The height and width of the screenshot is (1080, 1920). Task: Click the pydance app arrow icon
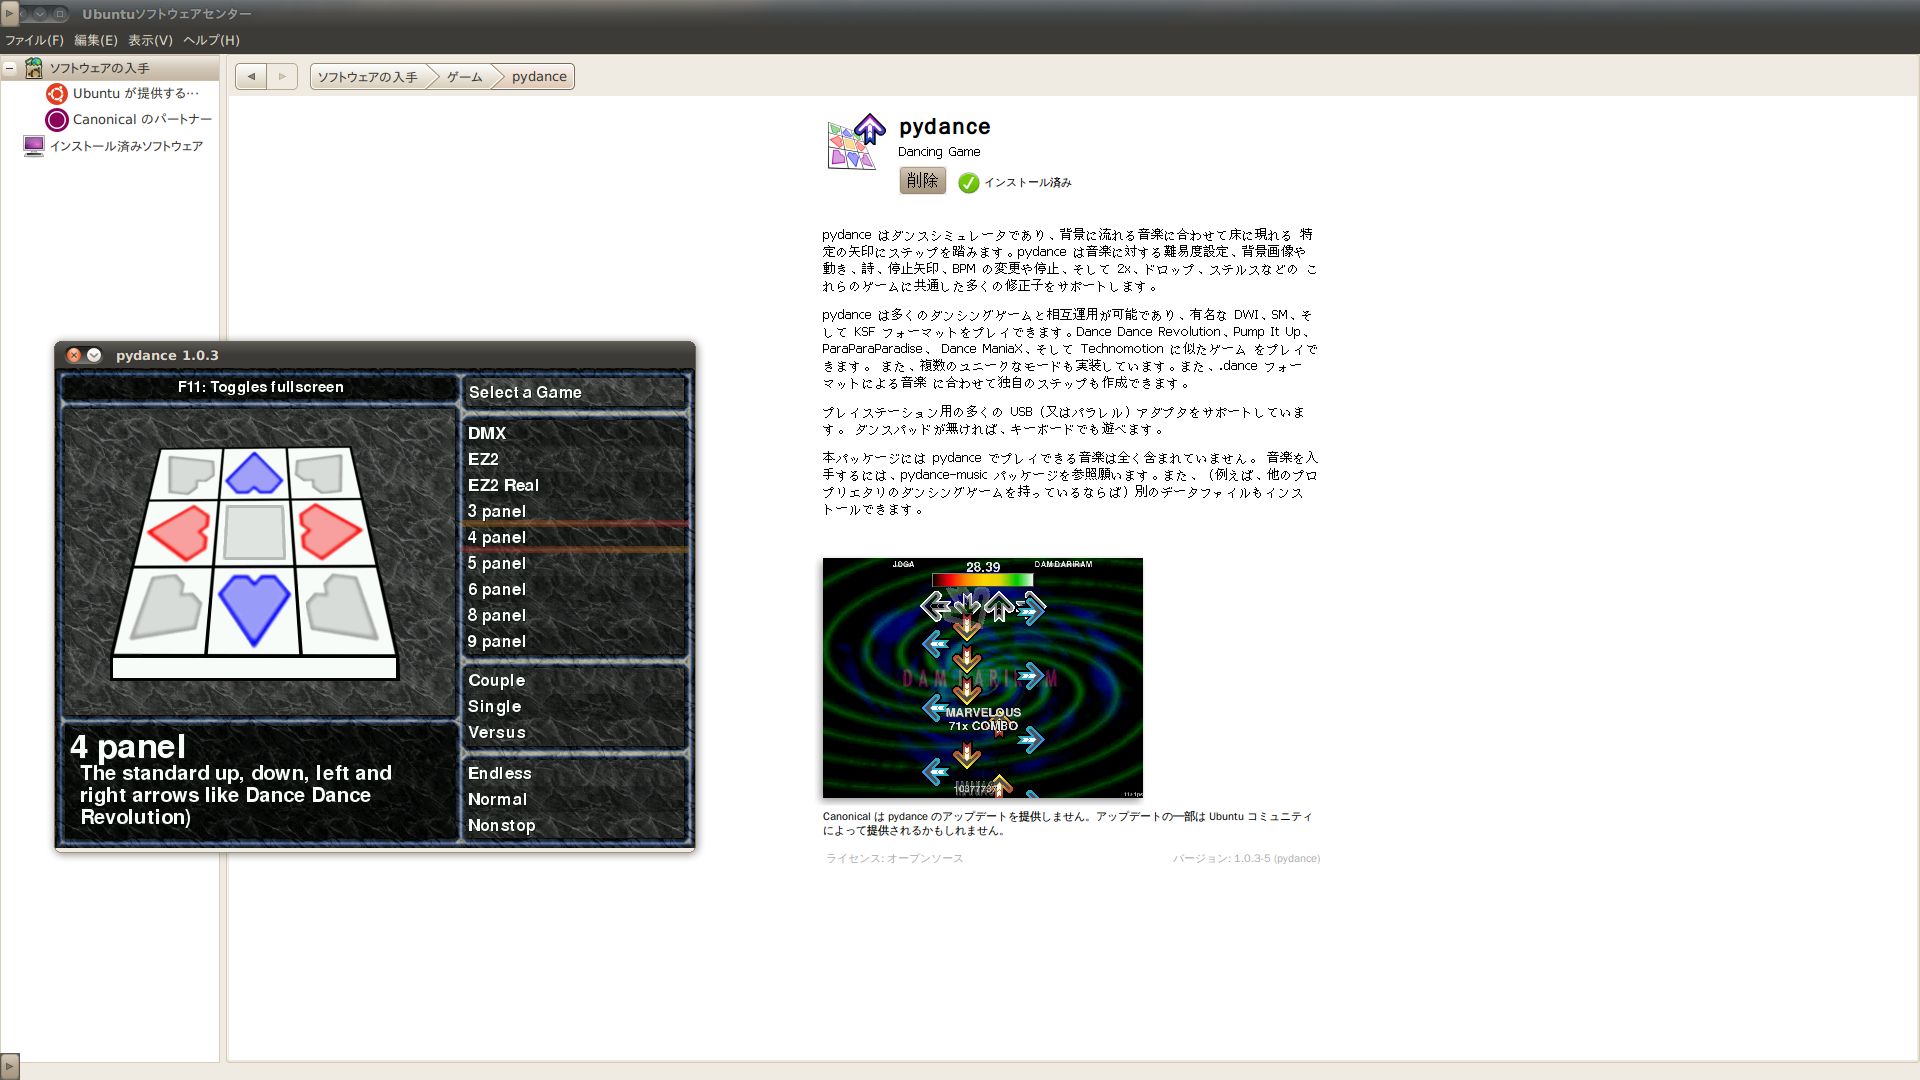pyautogui.click(x=856, y=143)
